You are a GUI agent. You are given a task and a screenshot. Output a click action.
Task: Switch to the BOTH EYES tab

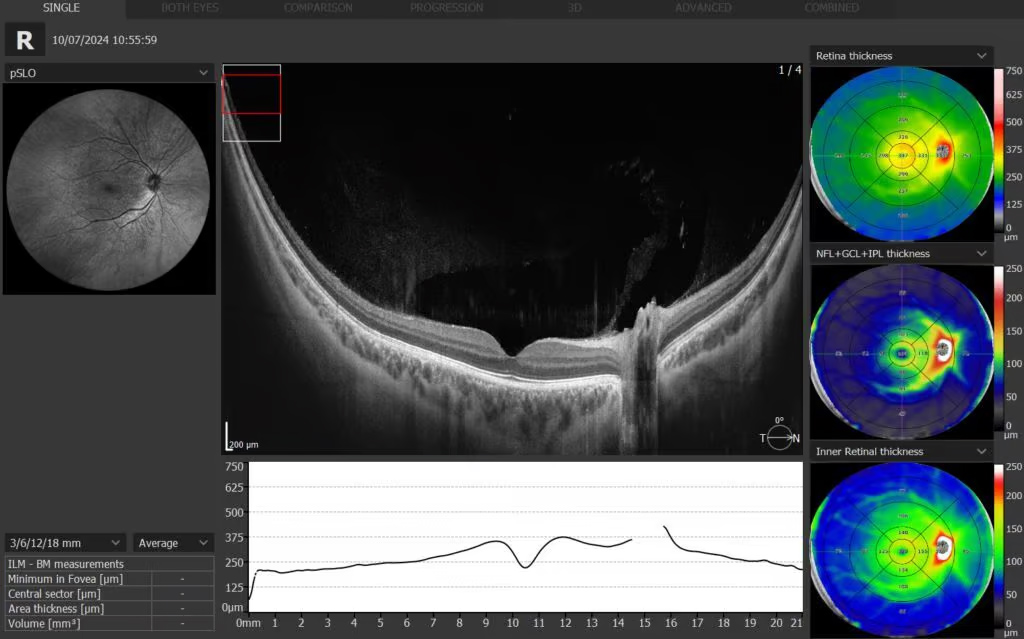click(x=190, y=8)
